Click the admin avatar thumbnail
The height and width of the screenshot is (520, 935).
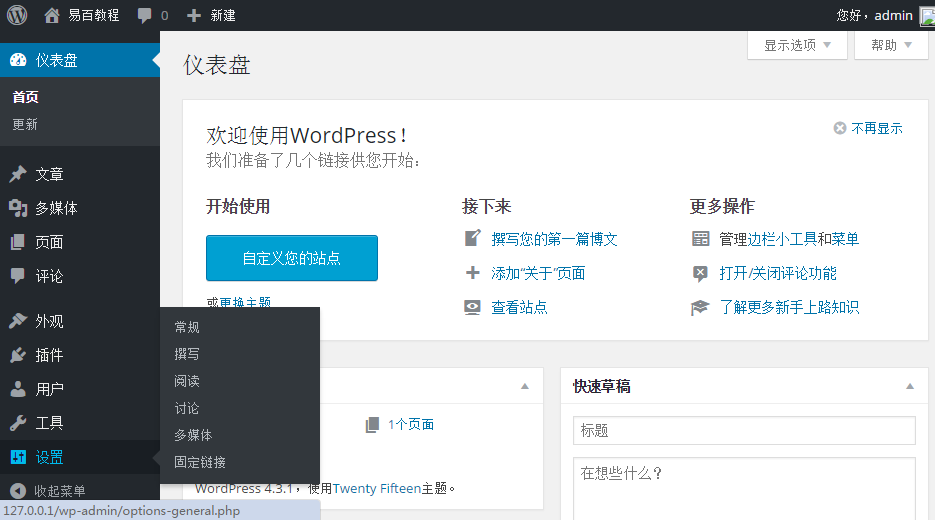point(928,16)
